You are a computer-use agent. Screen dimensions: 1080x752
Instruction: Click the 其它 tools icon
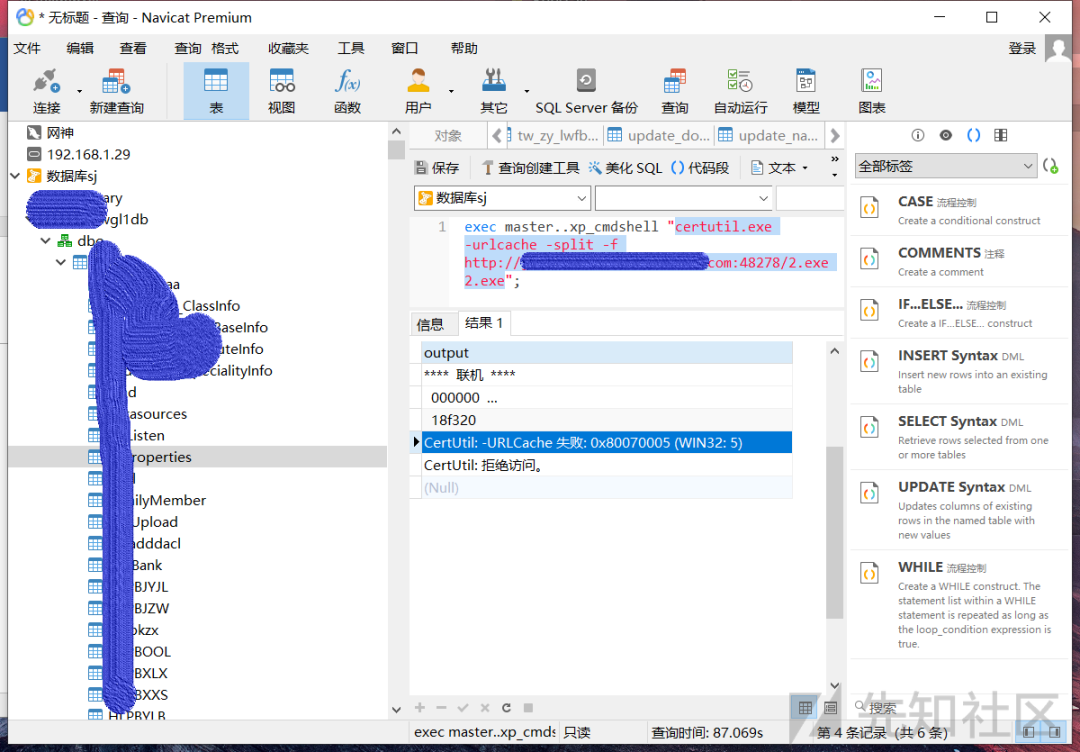(x=494, y=91)
